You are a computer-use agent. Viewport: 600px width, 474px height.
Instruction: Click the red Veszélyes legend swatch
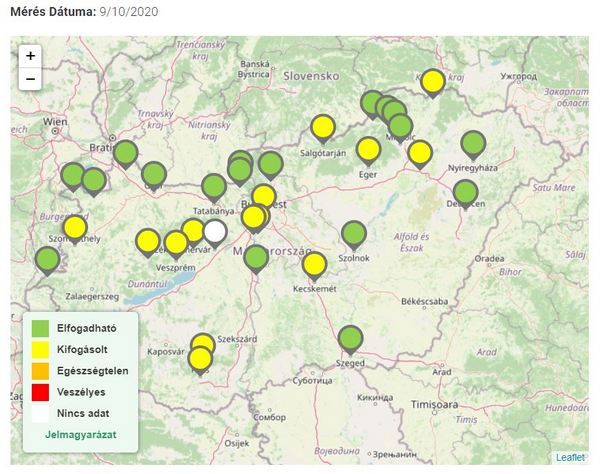pos(41,391)
